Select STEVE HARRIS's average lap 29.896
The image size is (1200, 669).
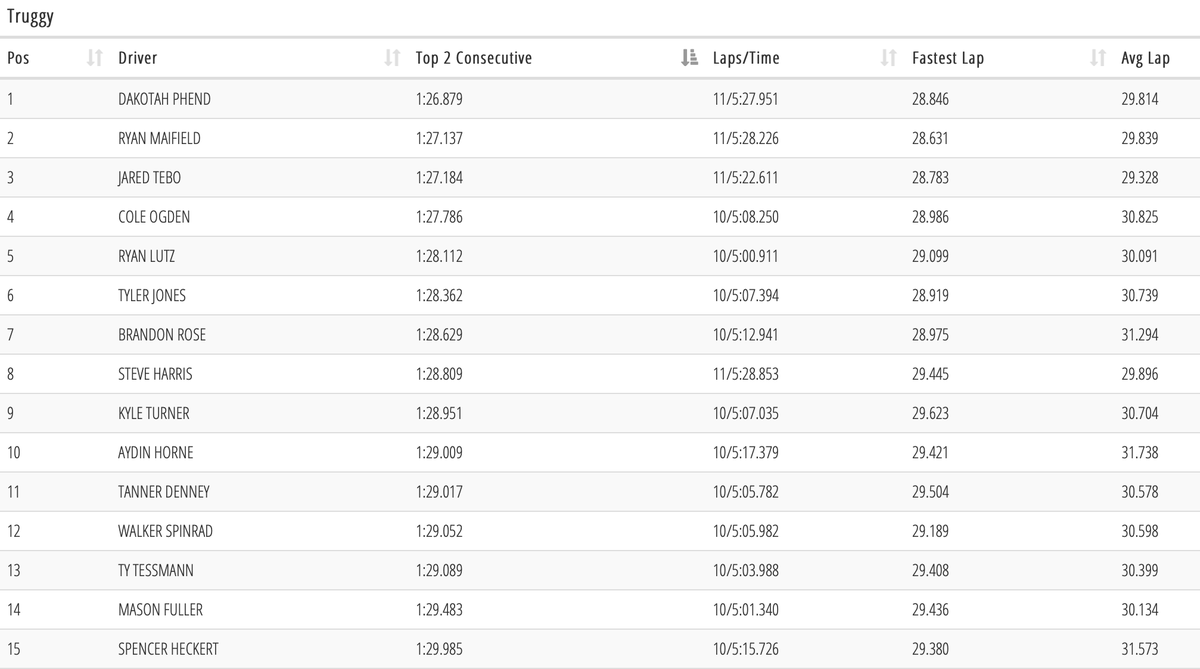pos(1140,374)
